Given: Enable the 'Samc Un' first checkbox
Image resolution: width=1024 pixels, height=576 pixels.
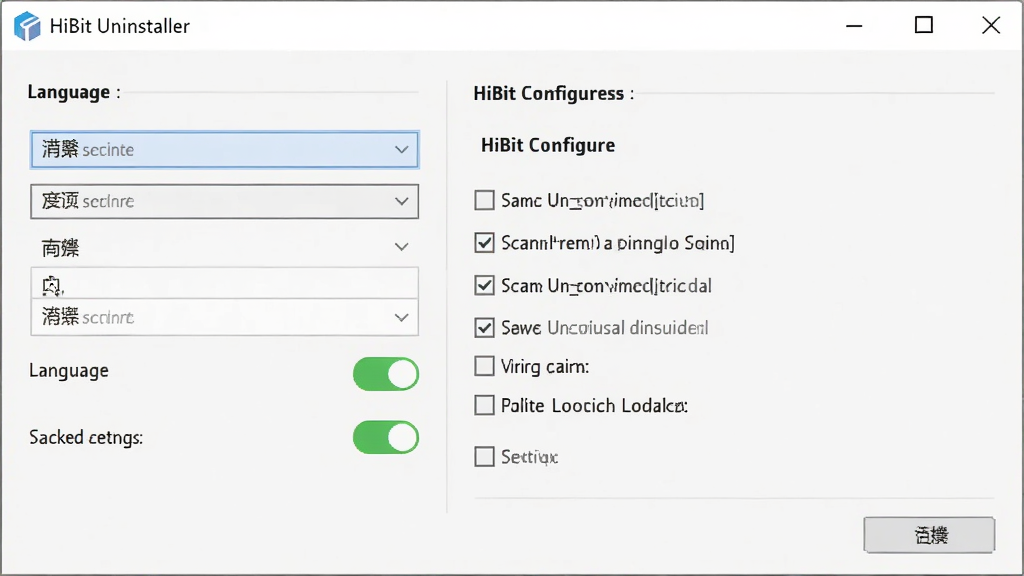Looking at the screenshot, I should [484, 200].
